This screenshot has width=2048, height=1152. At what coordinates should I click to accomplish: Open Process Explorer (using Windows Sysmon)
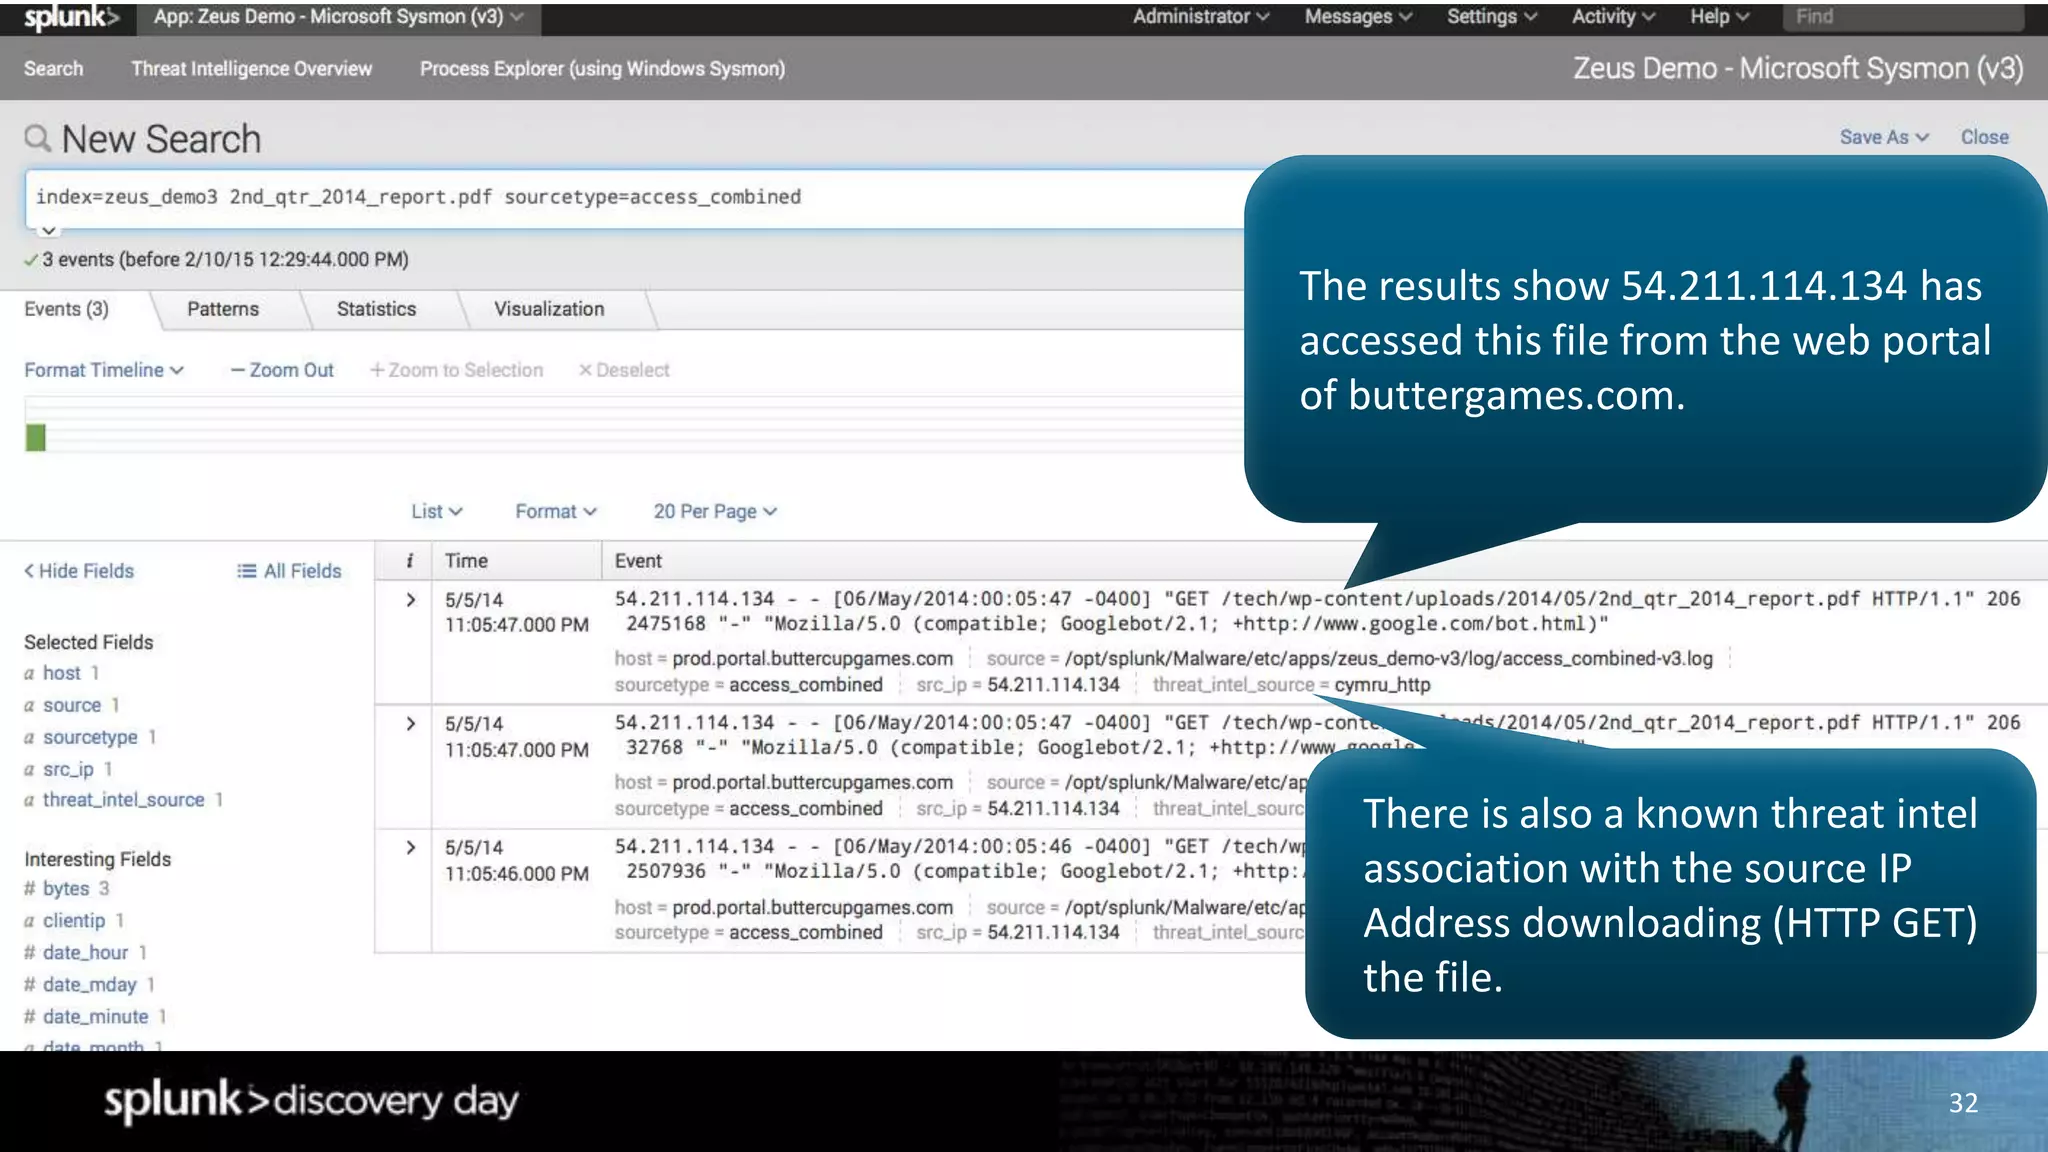602,69
